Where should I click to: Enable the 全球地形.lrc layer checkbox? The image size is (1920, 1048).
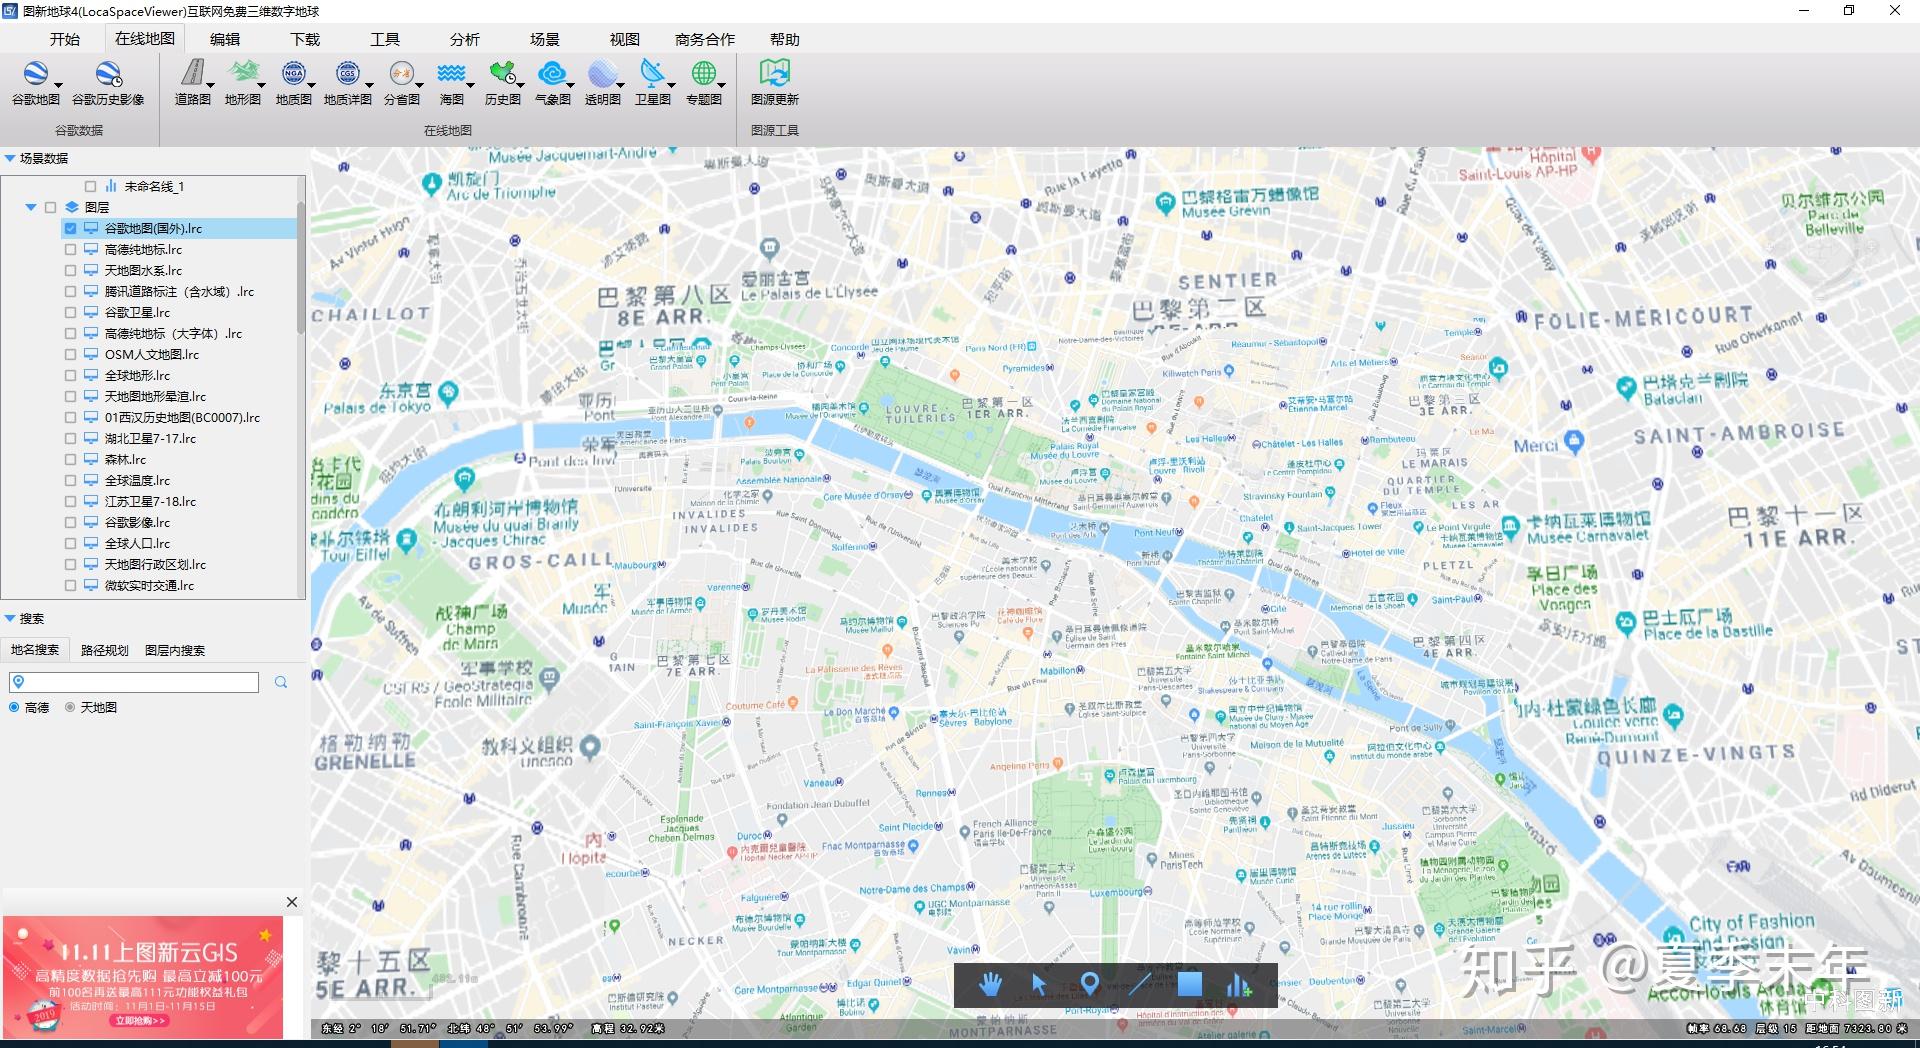70,375
